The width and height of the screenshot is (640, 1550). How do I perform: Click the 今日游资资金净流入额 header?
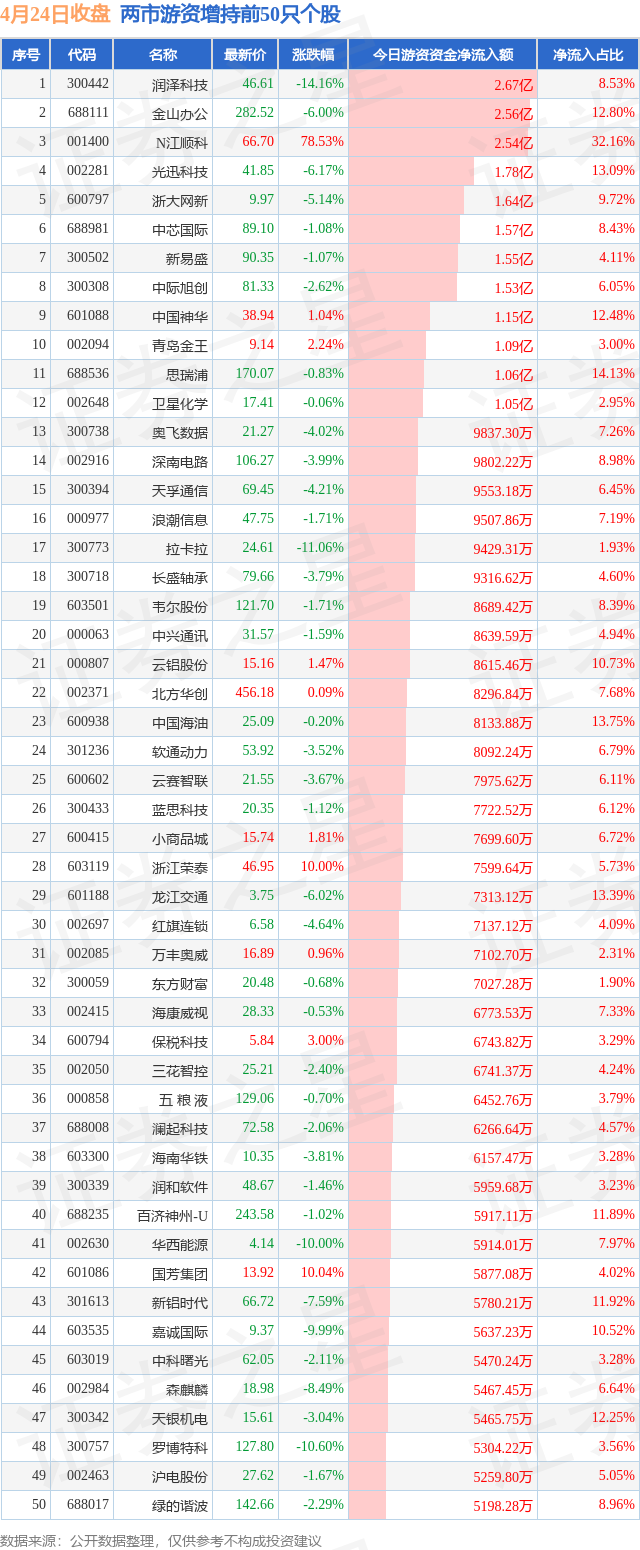[443, 55]
